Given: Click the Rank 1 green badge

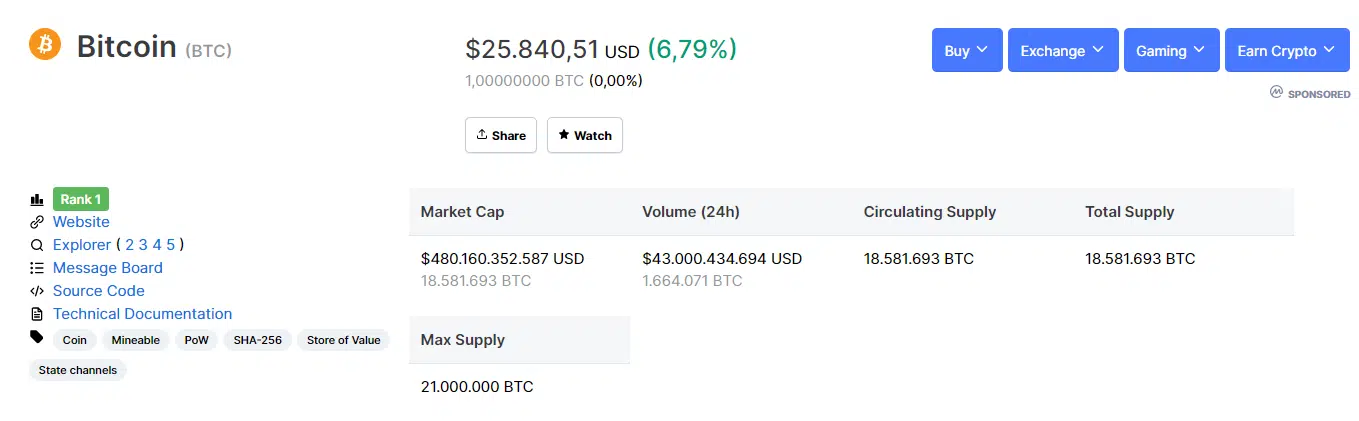Looking at the screenshot, I should click(x=80, y=199).
